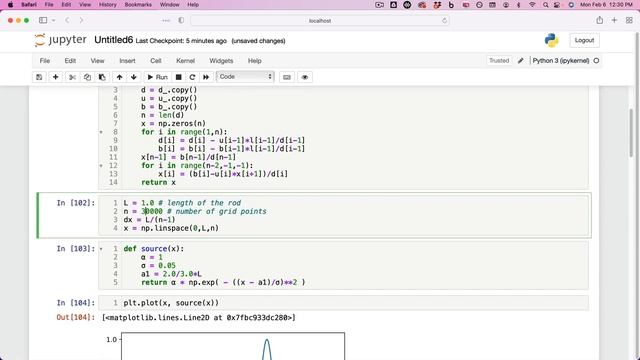Open the File menu in Jupyter
640x360 pixels.
pos(45,61)
